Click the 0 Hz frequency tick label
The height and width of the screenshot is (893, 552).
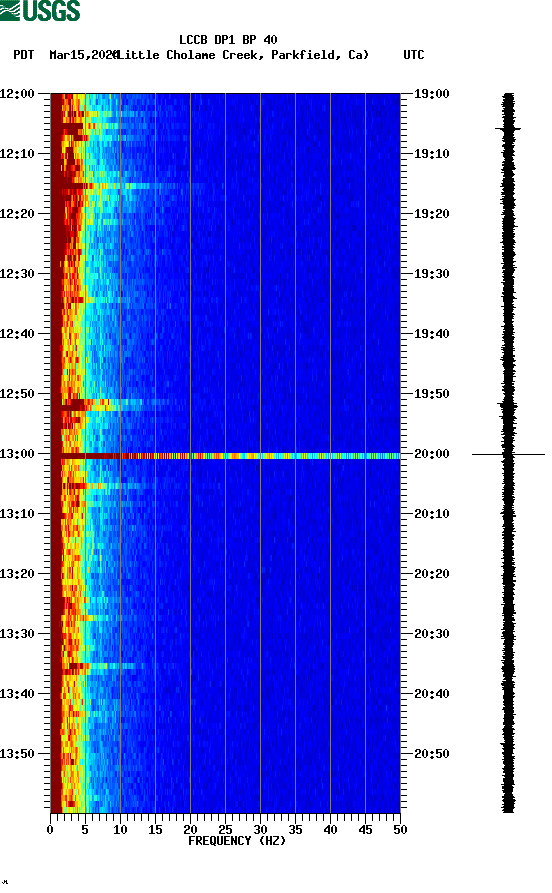tap(50, 830)
